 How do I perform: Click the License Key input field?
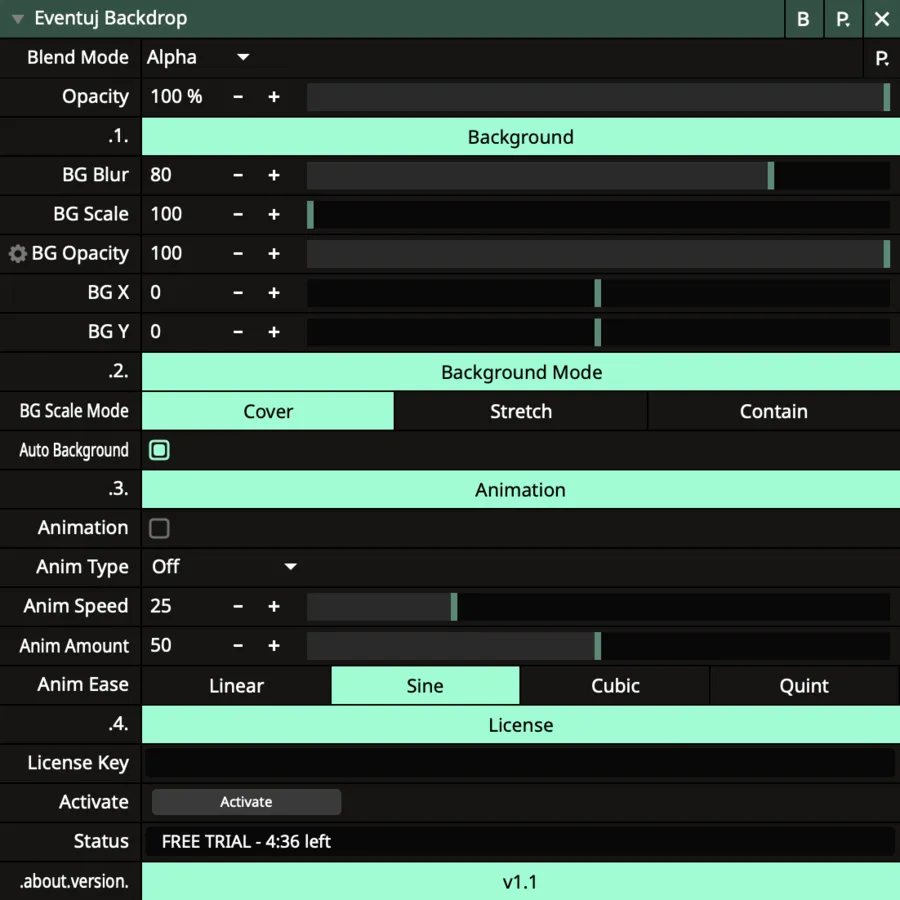(x=519, y=763)
